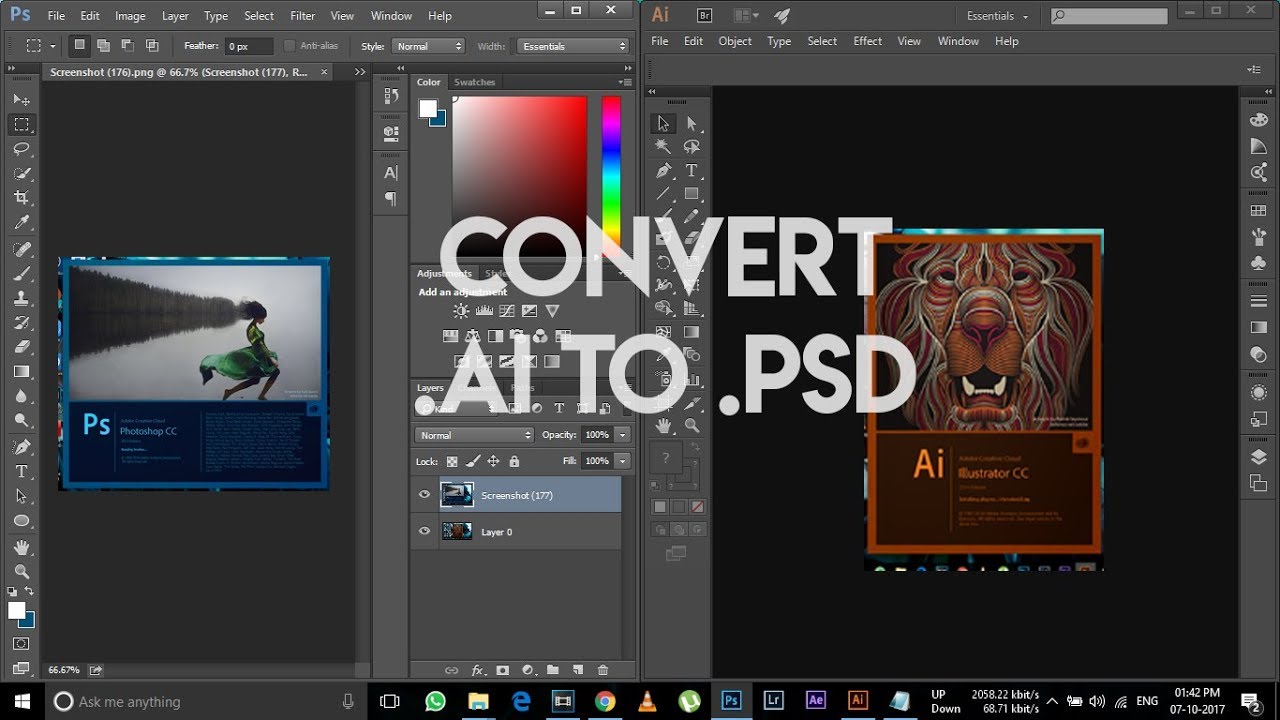1280x720 pixels.
Task: Select Illustrator's Direct Selection tool
Action: pyautogui.click(x=691, y=123)
